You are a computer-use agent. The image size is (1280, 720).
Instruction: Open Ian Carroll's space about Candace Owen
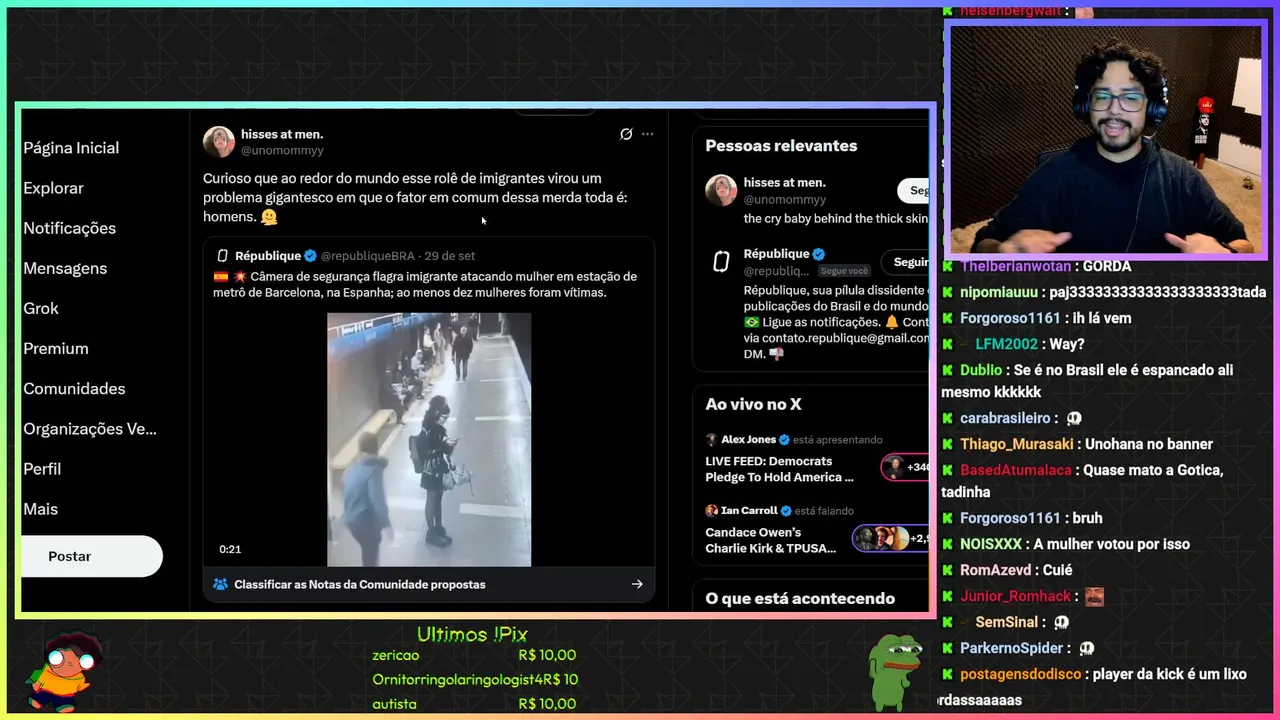[x=770, y=540]
